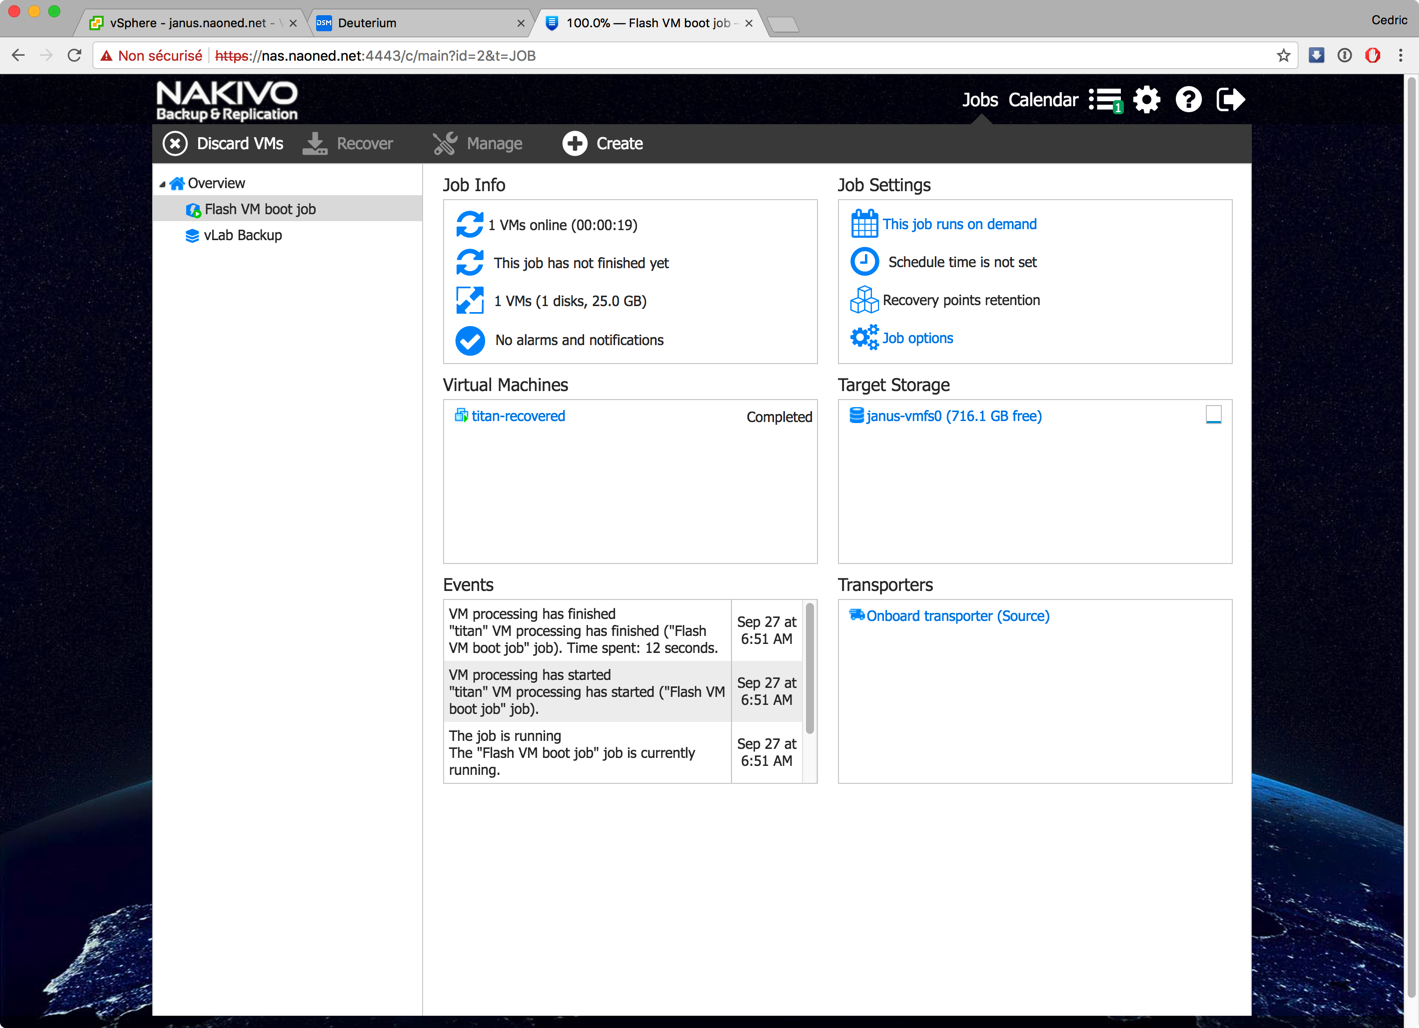The height and width of the screenshot is (1028, 1419).
Task: Click the logout arrow icon
Action: (1230, 99)
